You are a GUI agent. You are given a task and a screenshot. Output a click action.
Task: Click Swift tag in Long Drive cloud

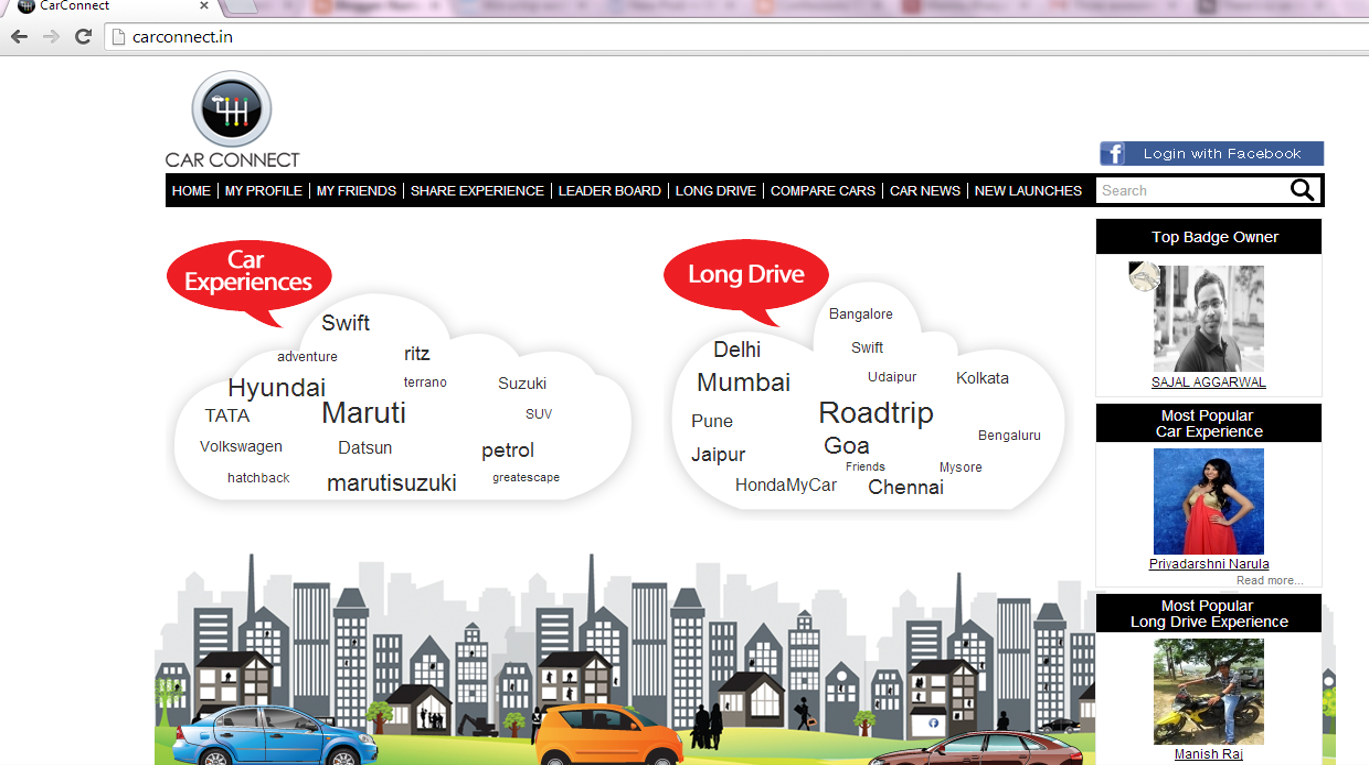click(x=867, y=348)
